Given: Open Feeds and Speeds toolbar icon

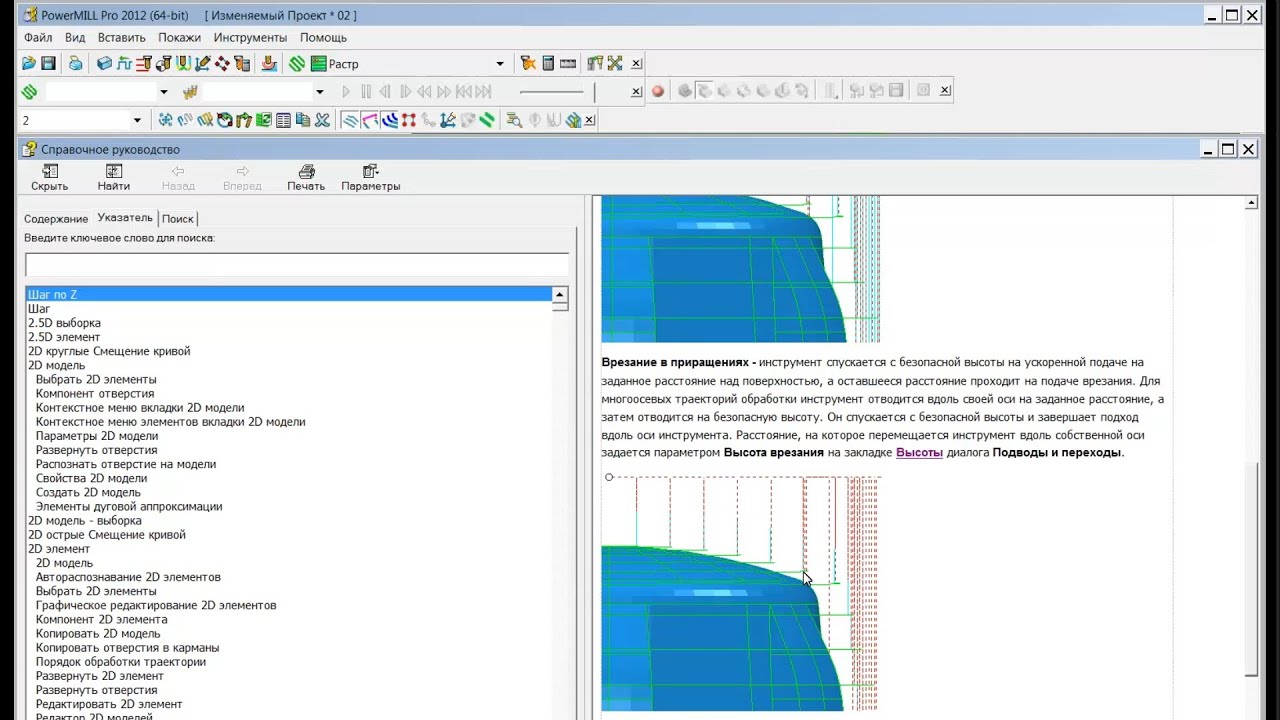Looking at the screenshot, I should [123, 63].
